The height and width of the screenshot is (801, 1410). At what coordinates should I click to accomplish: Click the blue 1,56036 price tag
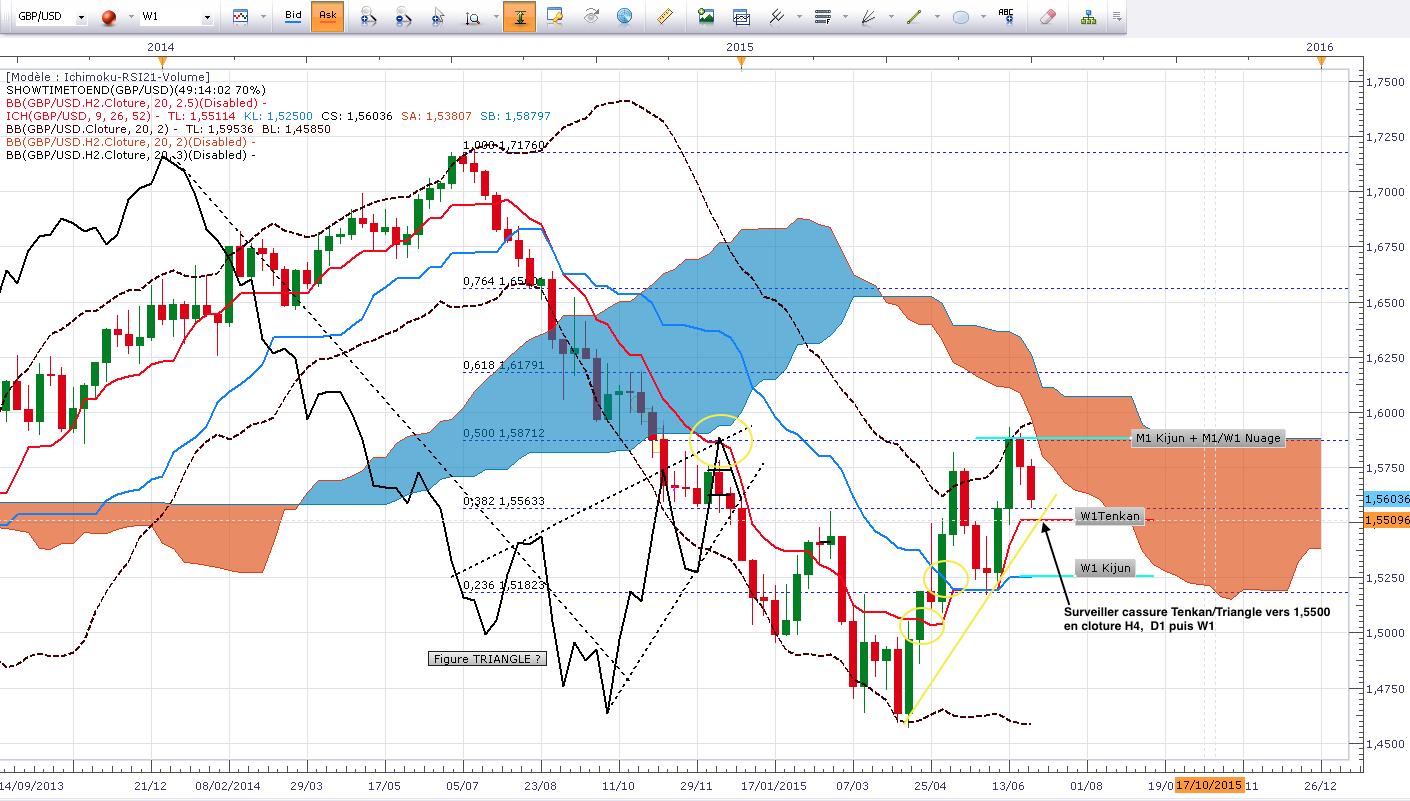click(1387, 498)
